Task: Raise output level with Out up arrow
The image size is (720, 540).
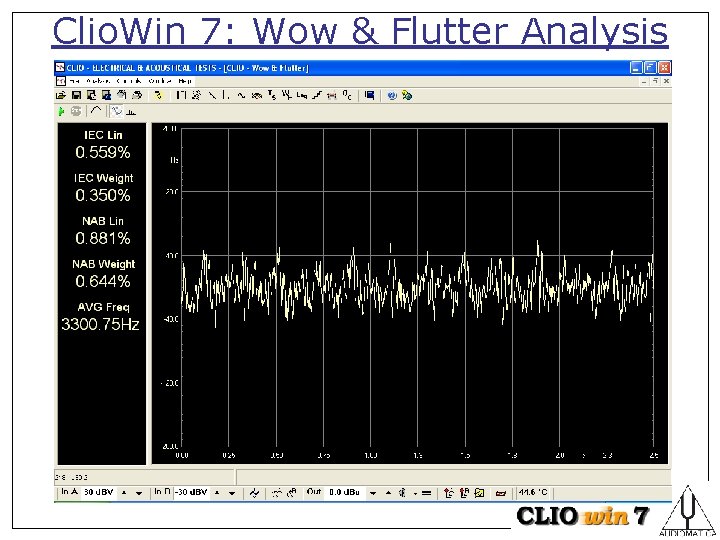Action: (388, 493)
